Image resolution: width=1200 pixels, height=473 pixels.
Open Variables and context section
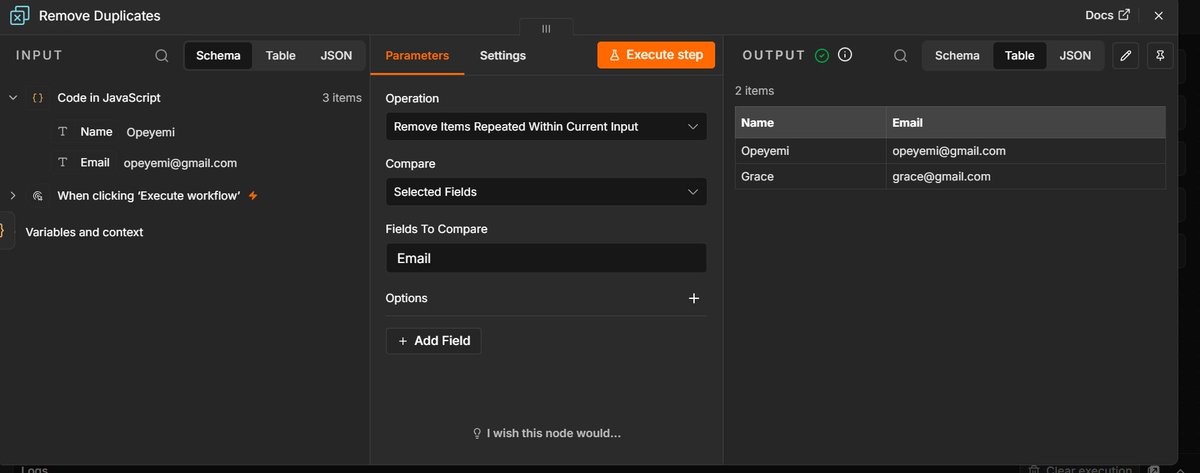tap(84, 232)
